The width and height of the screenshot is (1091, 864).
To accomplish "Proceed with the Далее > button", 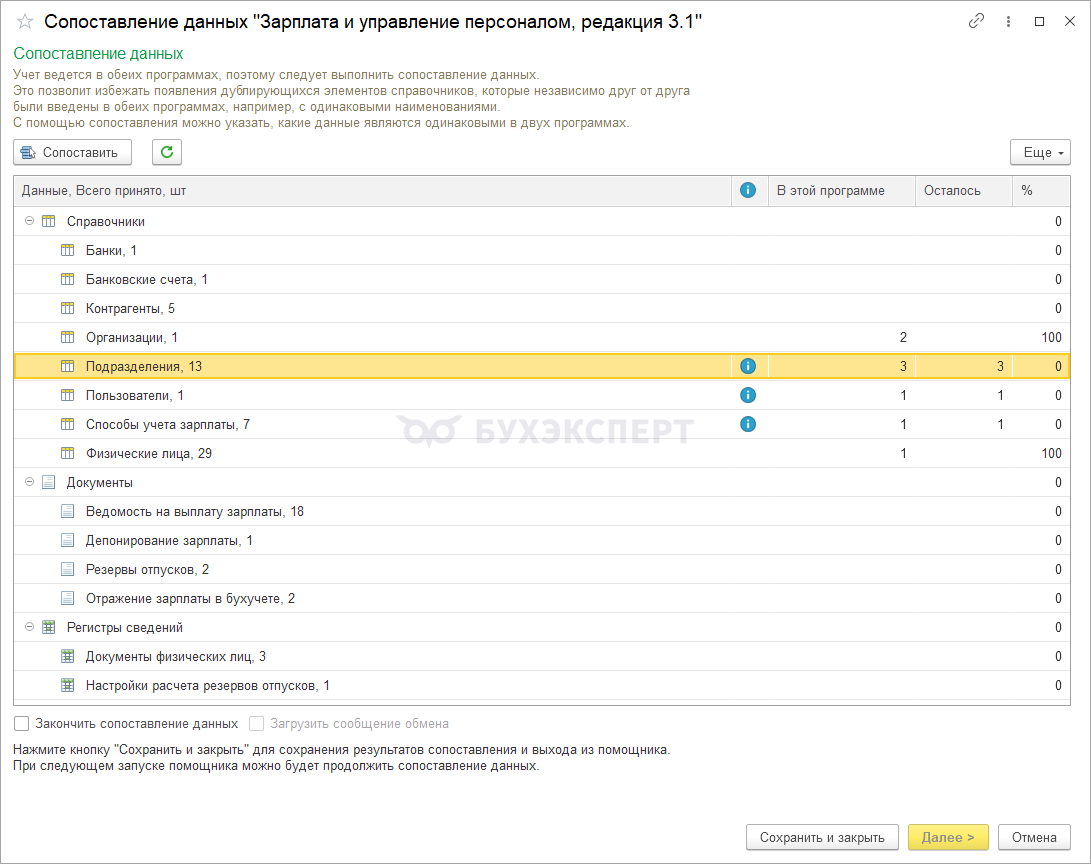I will pos(948,838).
